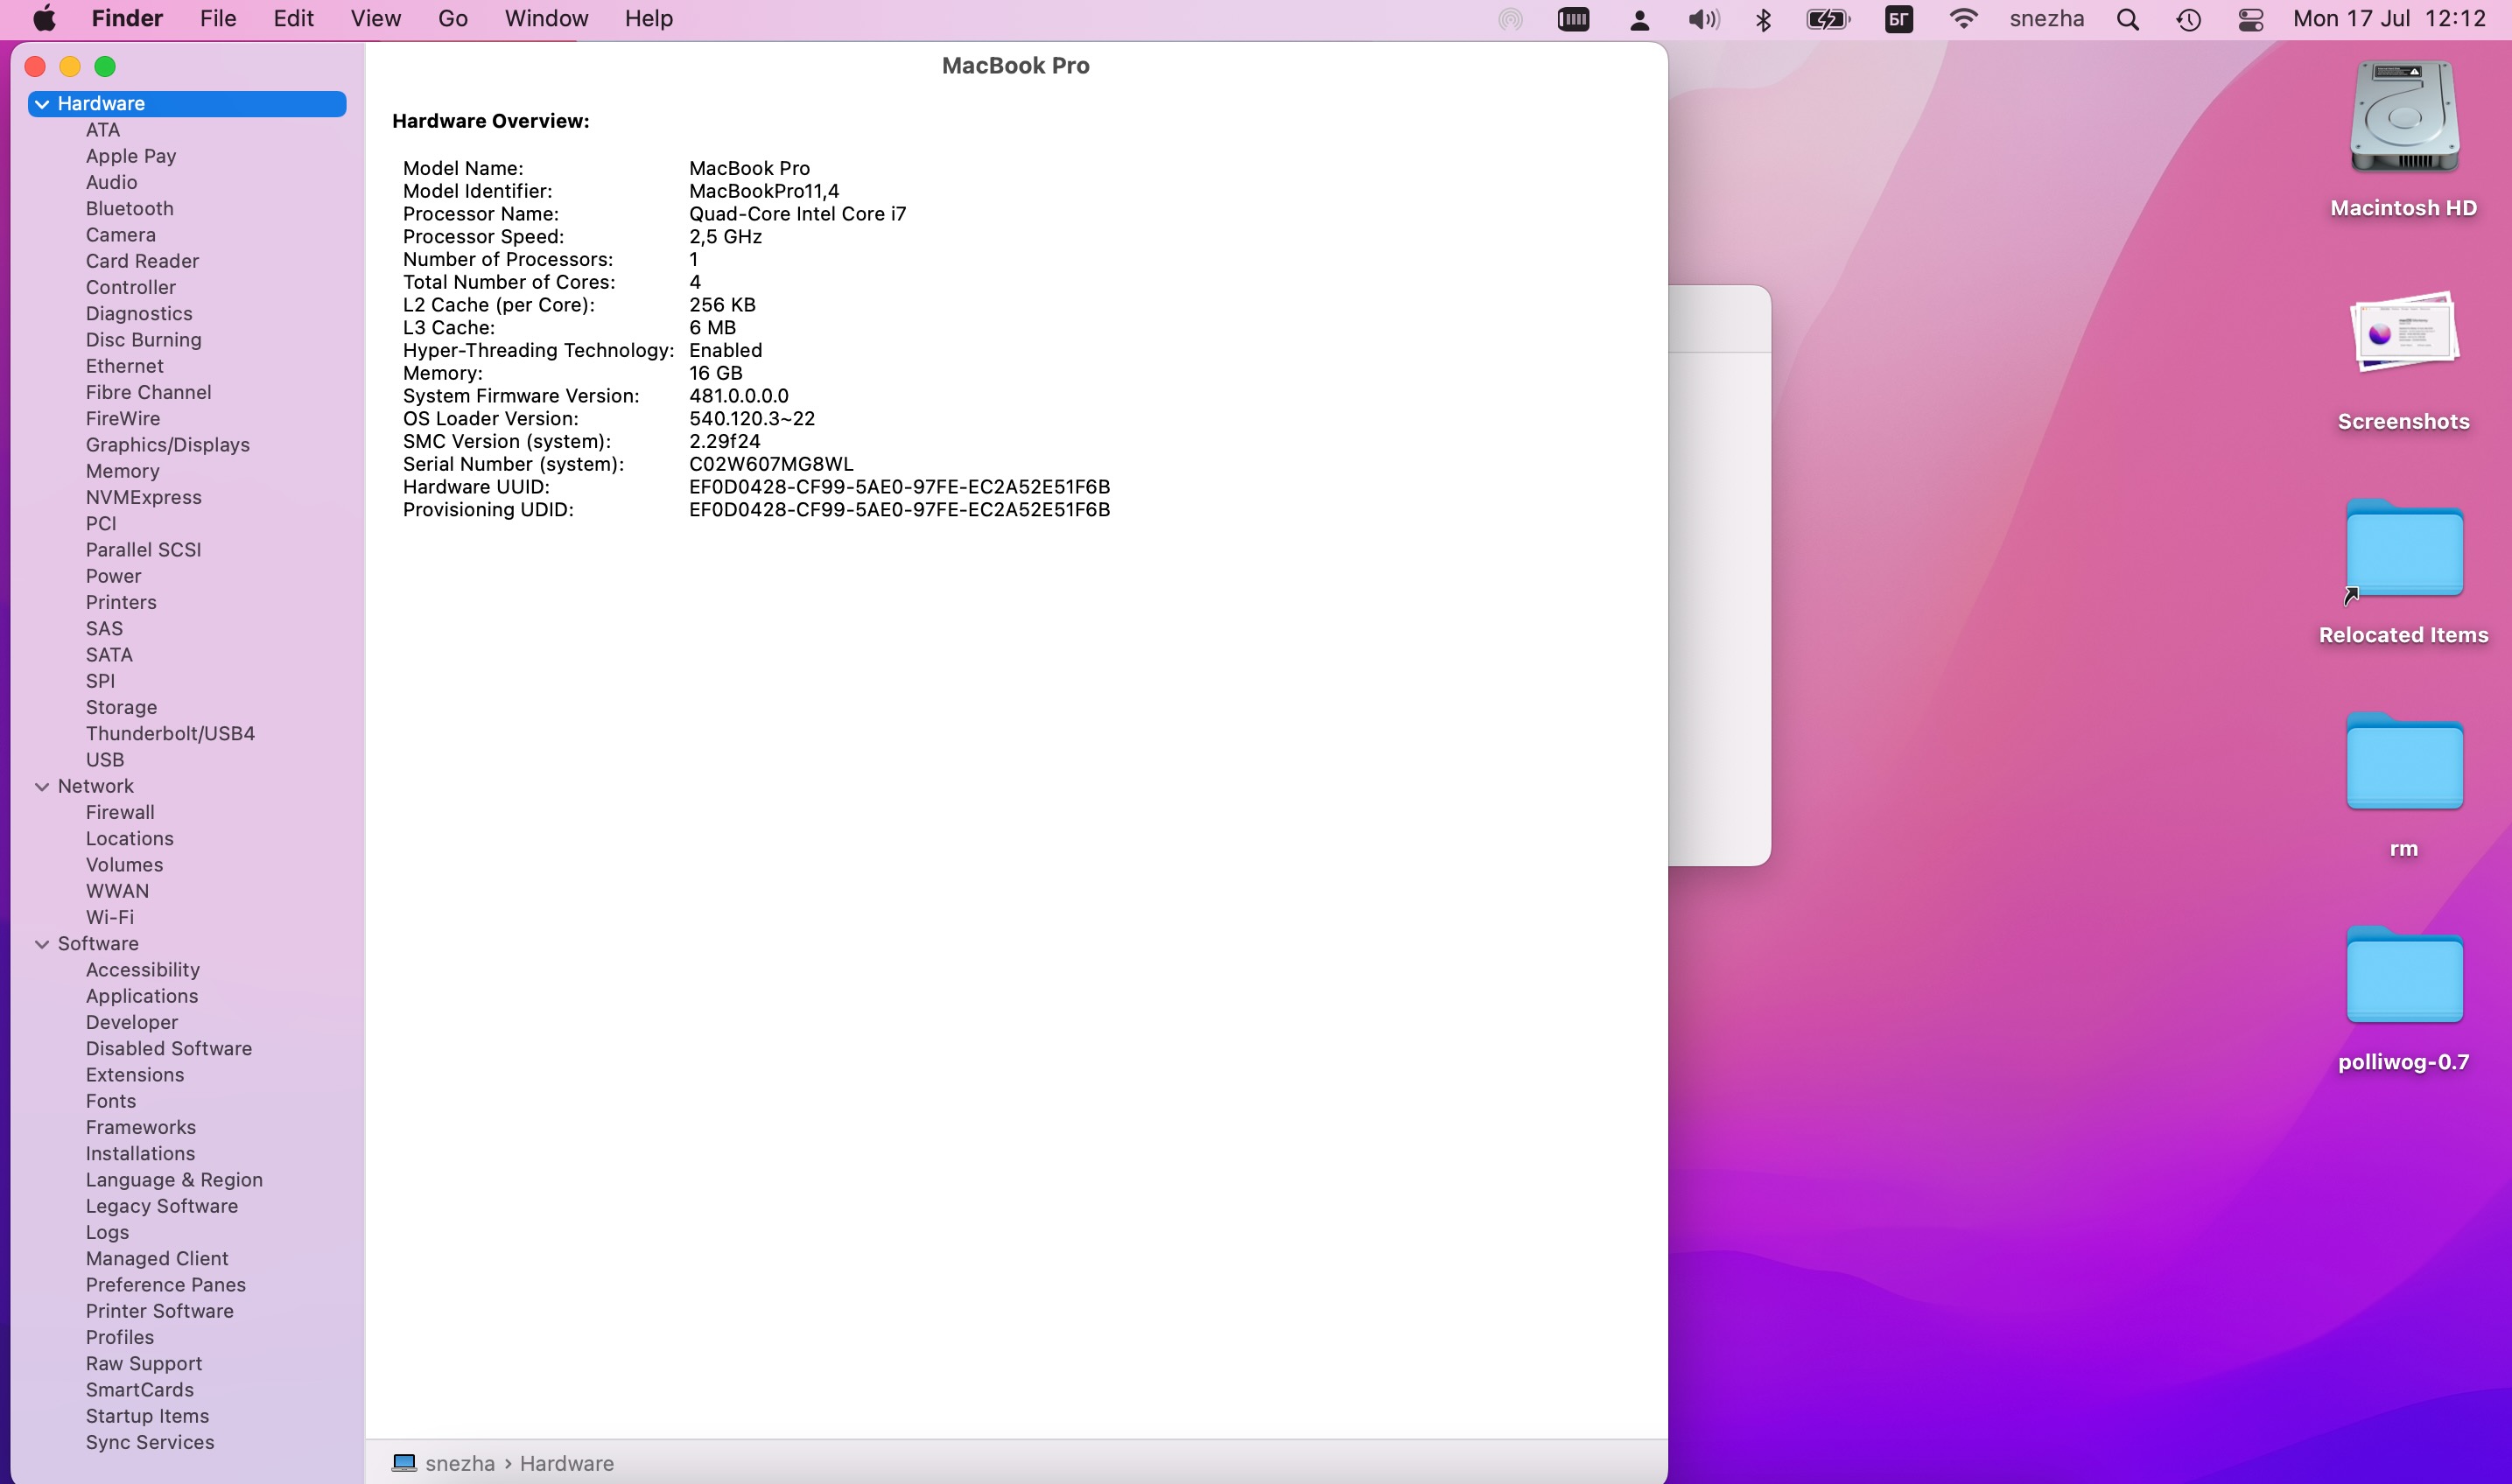Image resolution: width=2512 pixels, height=1484 pixels.
Task: Select Startup Items in sidebar
Action: [147, 1416]
